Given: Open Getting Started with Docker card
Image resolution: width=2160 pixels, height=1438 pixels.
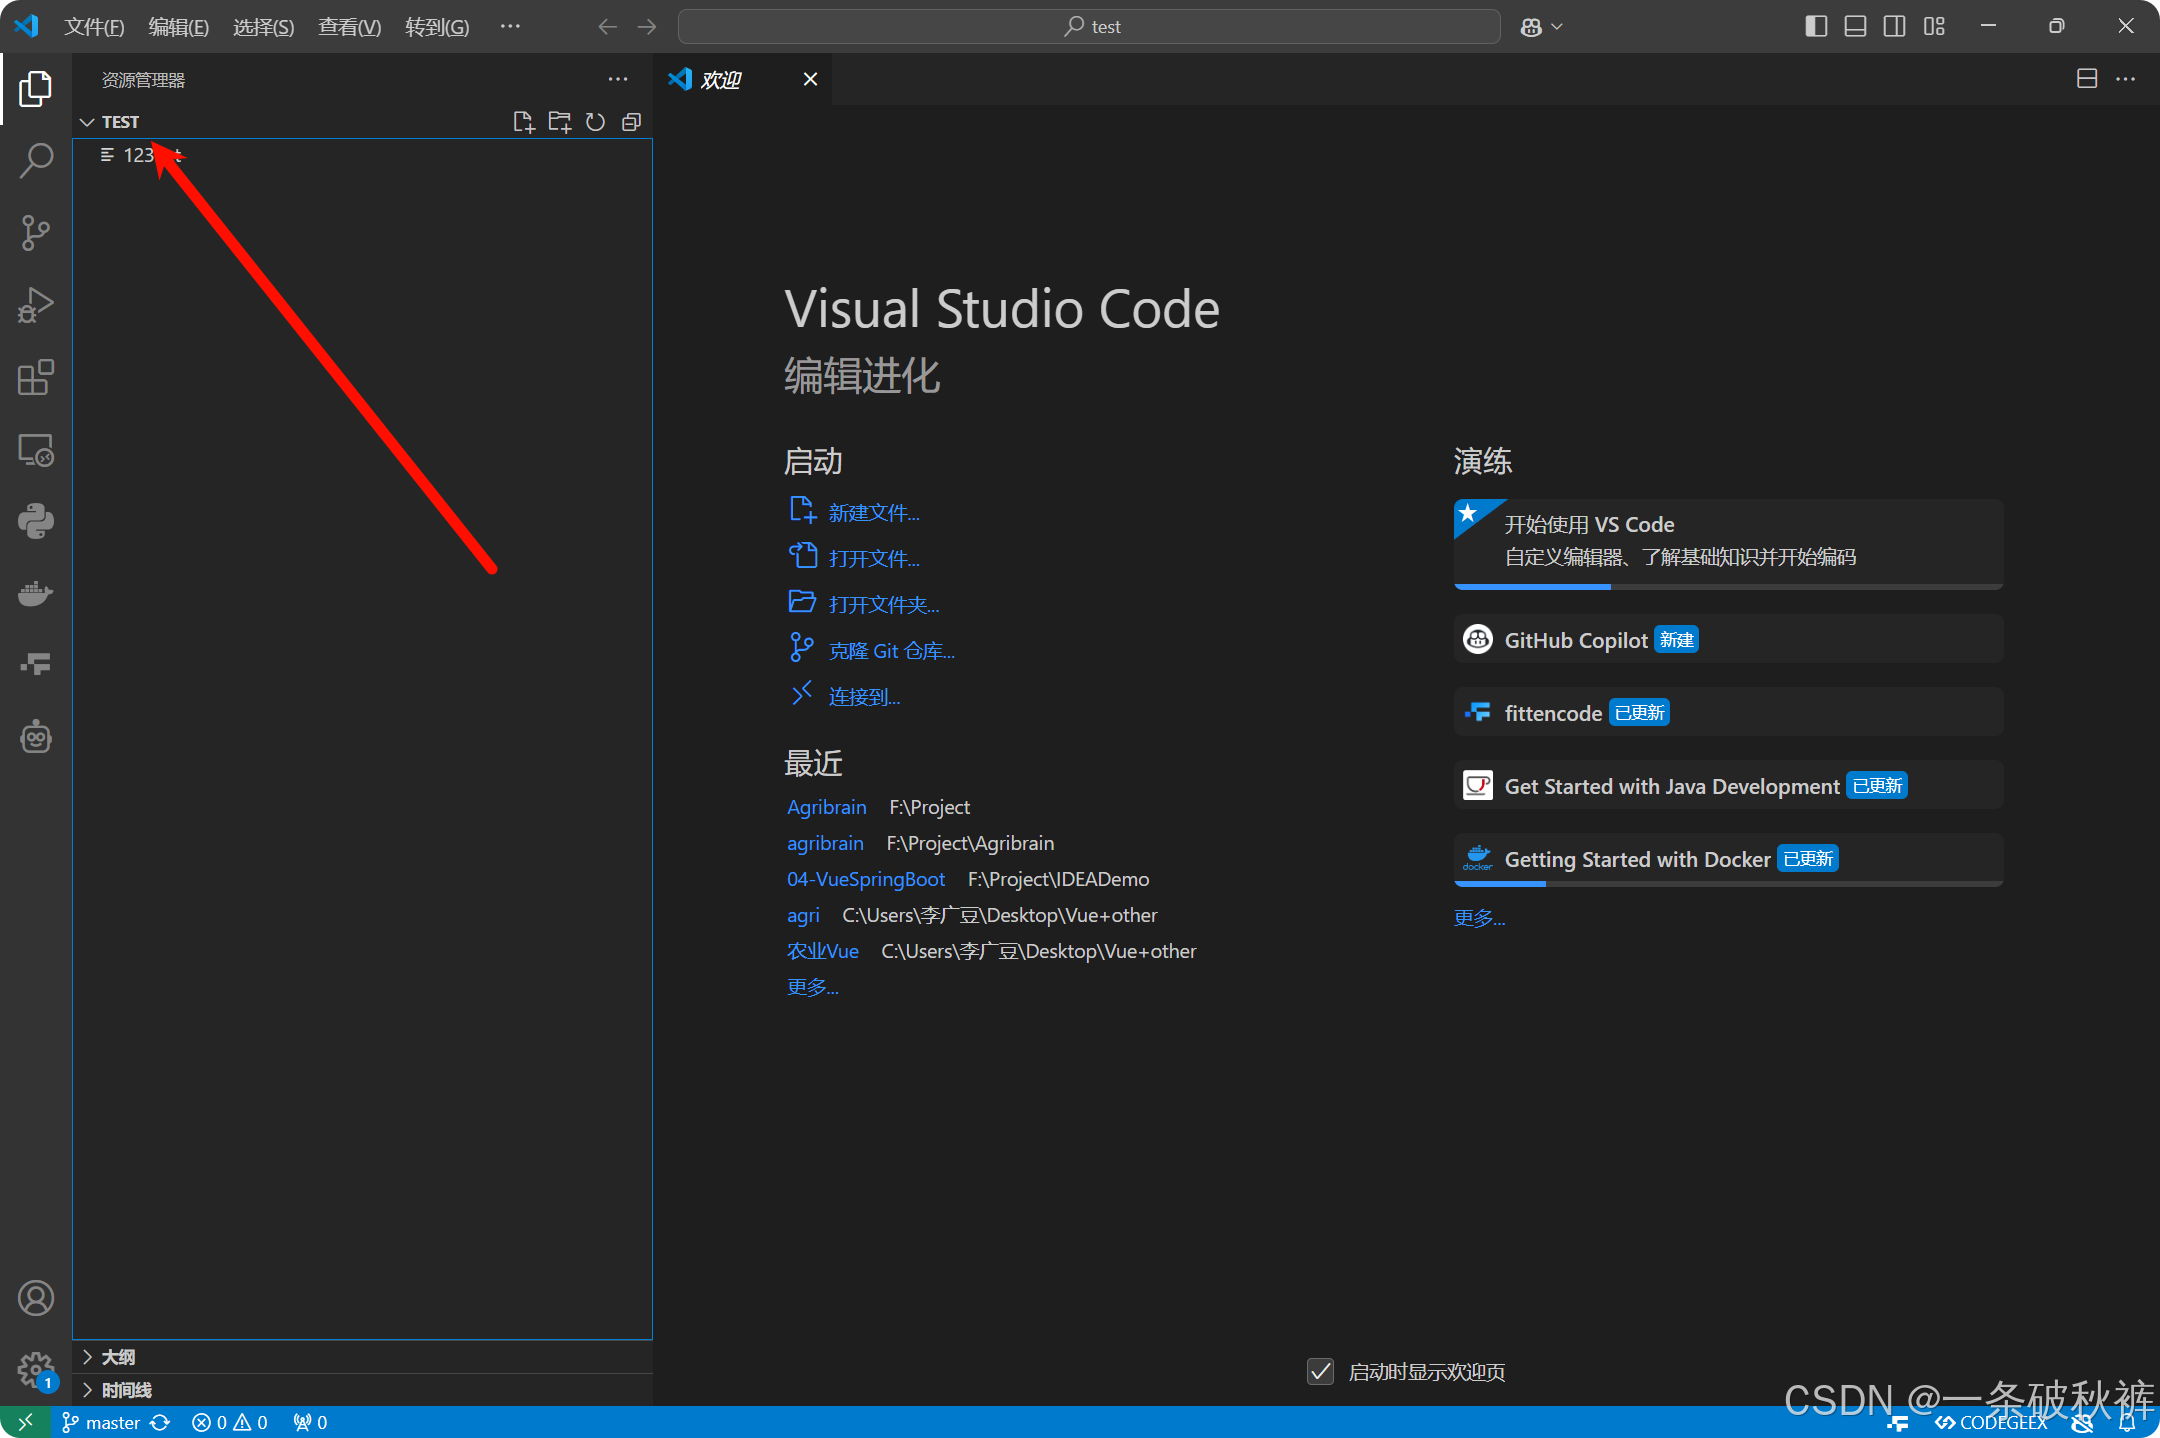Looking at the screenshot, I should pos(1728,859).
